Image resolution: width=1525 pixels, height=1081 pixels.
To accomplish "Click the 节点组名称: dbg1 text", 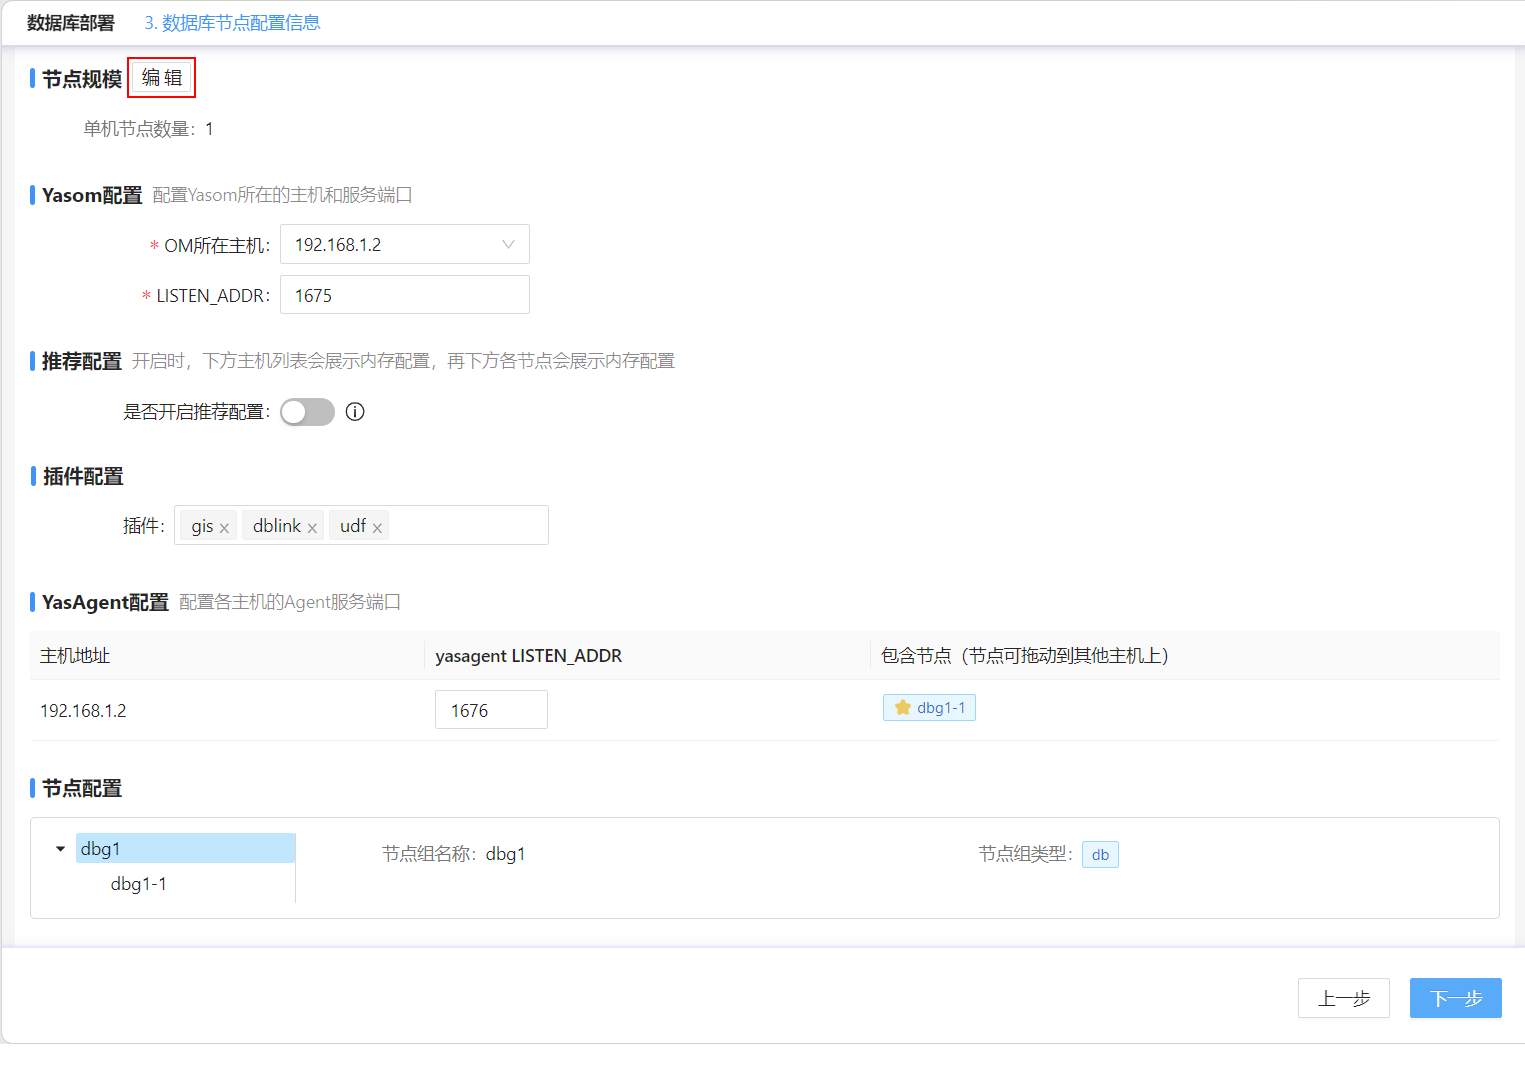I will pos(454,854).
